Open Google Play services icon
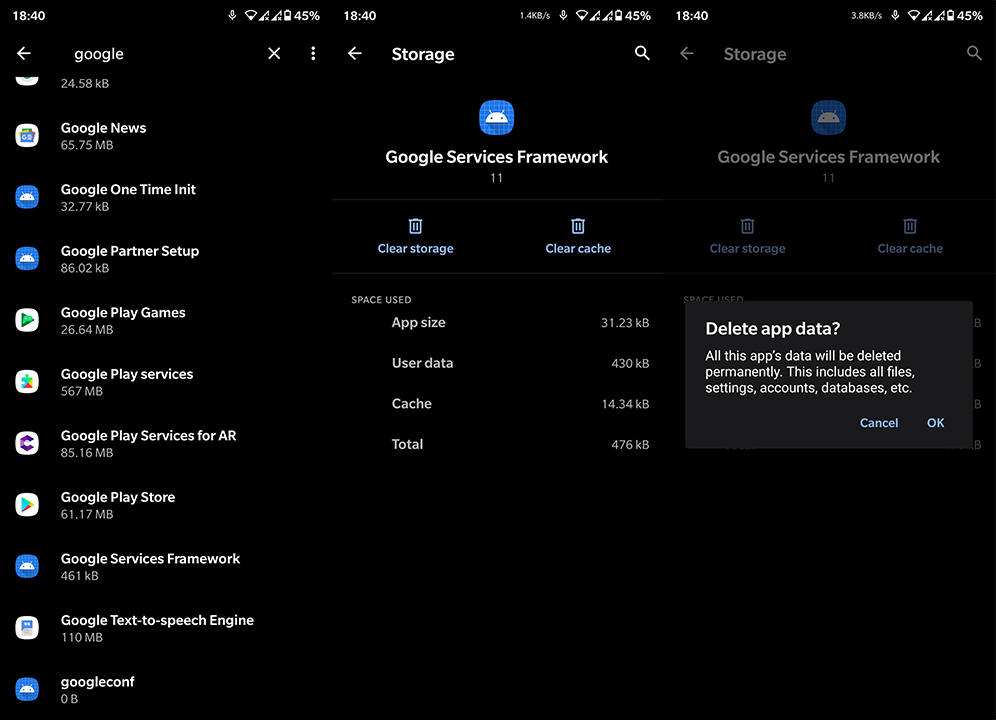Screen dimensions: 996x720 (x=27, y=381)
